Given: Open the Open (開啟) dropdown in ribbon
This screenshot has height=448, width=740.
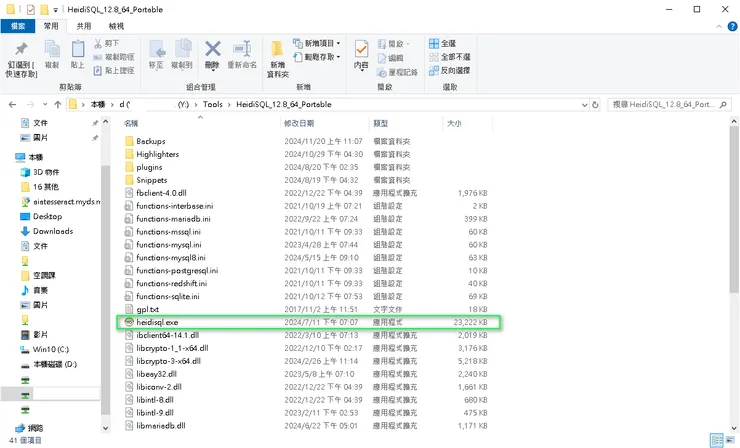Looking at the screenshot, I should (x=394, y=44).
